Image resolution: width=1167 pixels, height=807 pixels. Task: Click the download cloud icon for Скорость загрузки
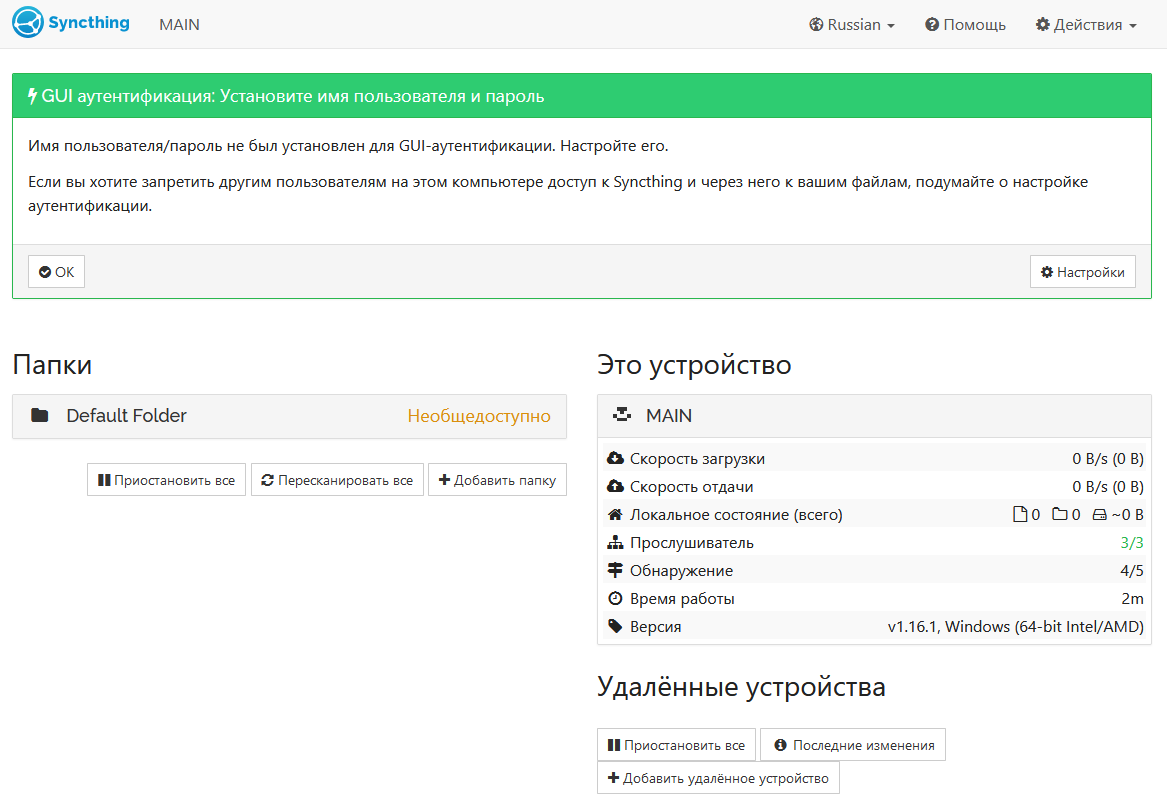(616, 458)
